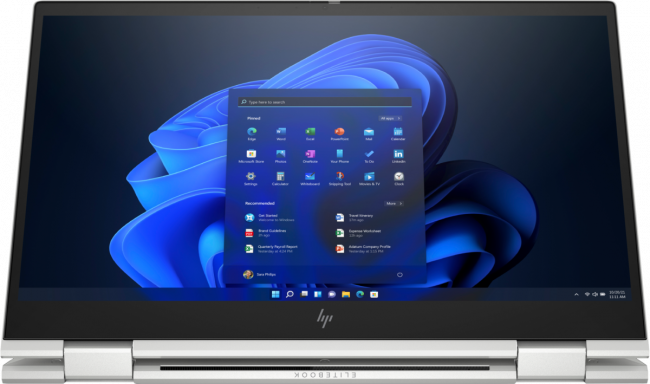Viewport: 650px width, 384px height.
Task: Open the Mail app
Action: tap(369, 134)
